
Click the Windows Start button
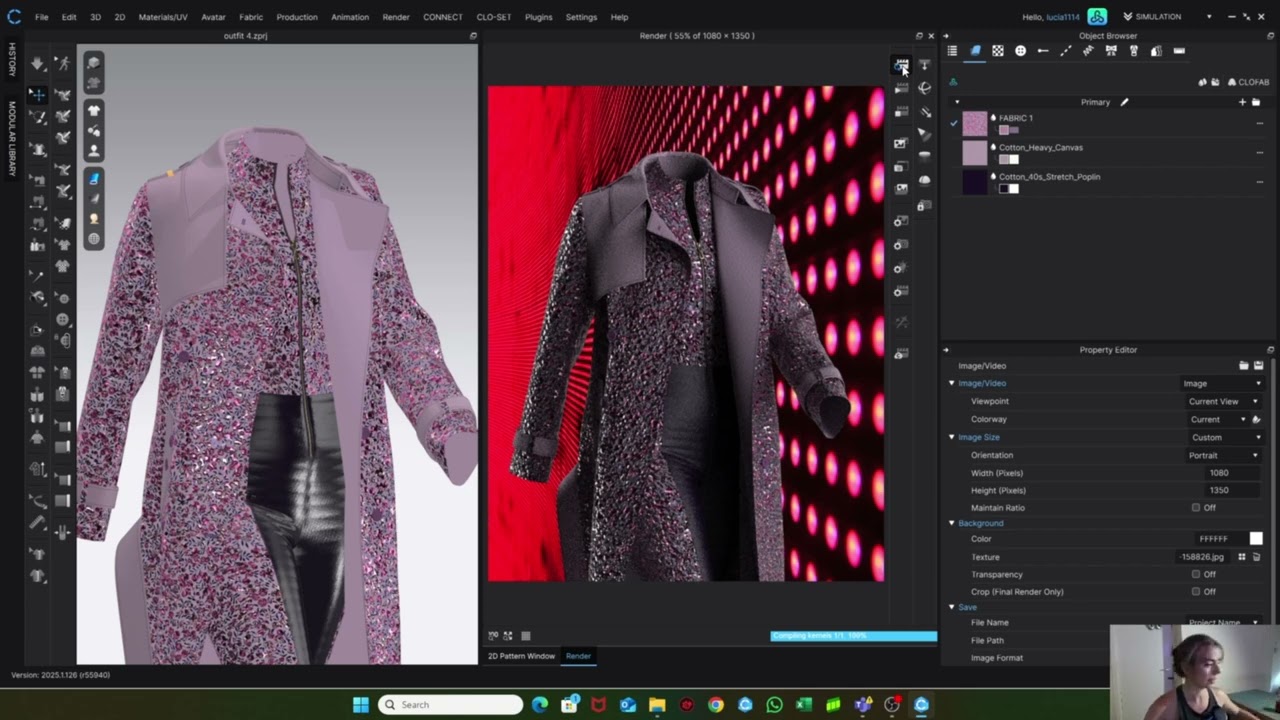[x=360, y=705]
